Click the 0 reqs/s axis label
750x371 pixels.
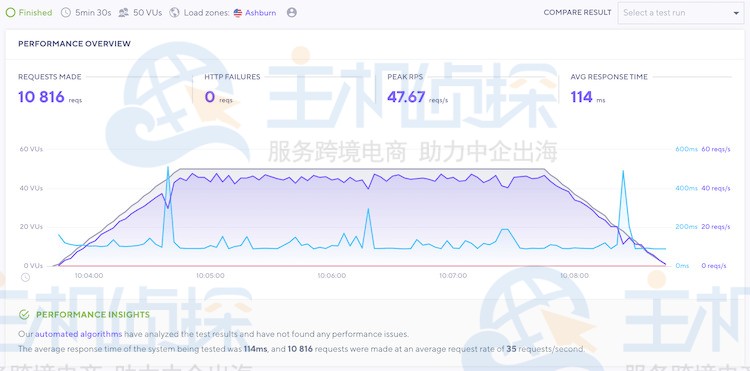click(x=714, y=265)
